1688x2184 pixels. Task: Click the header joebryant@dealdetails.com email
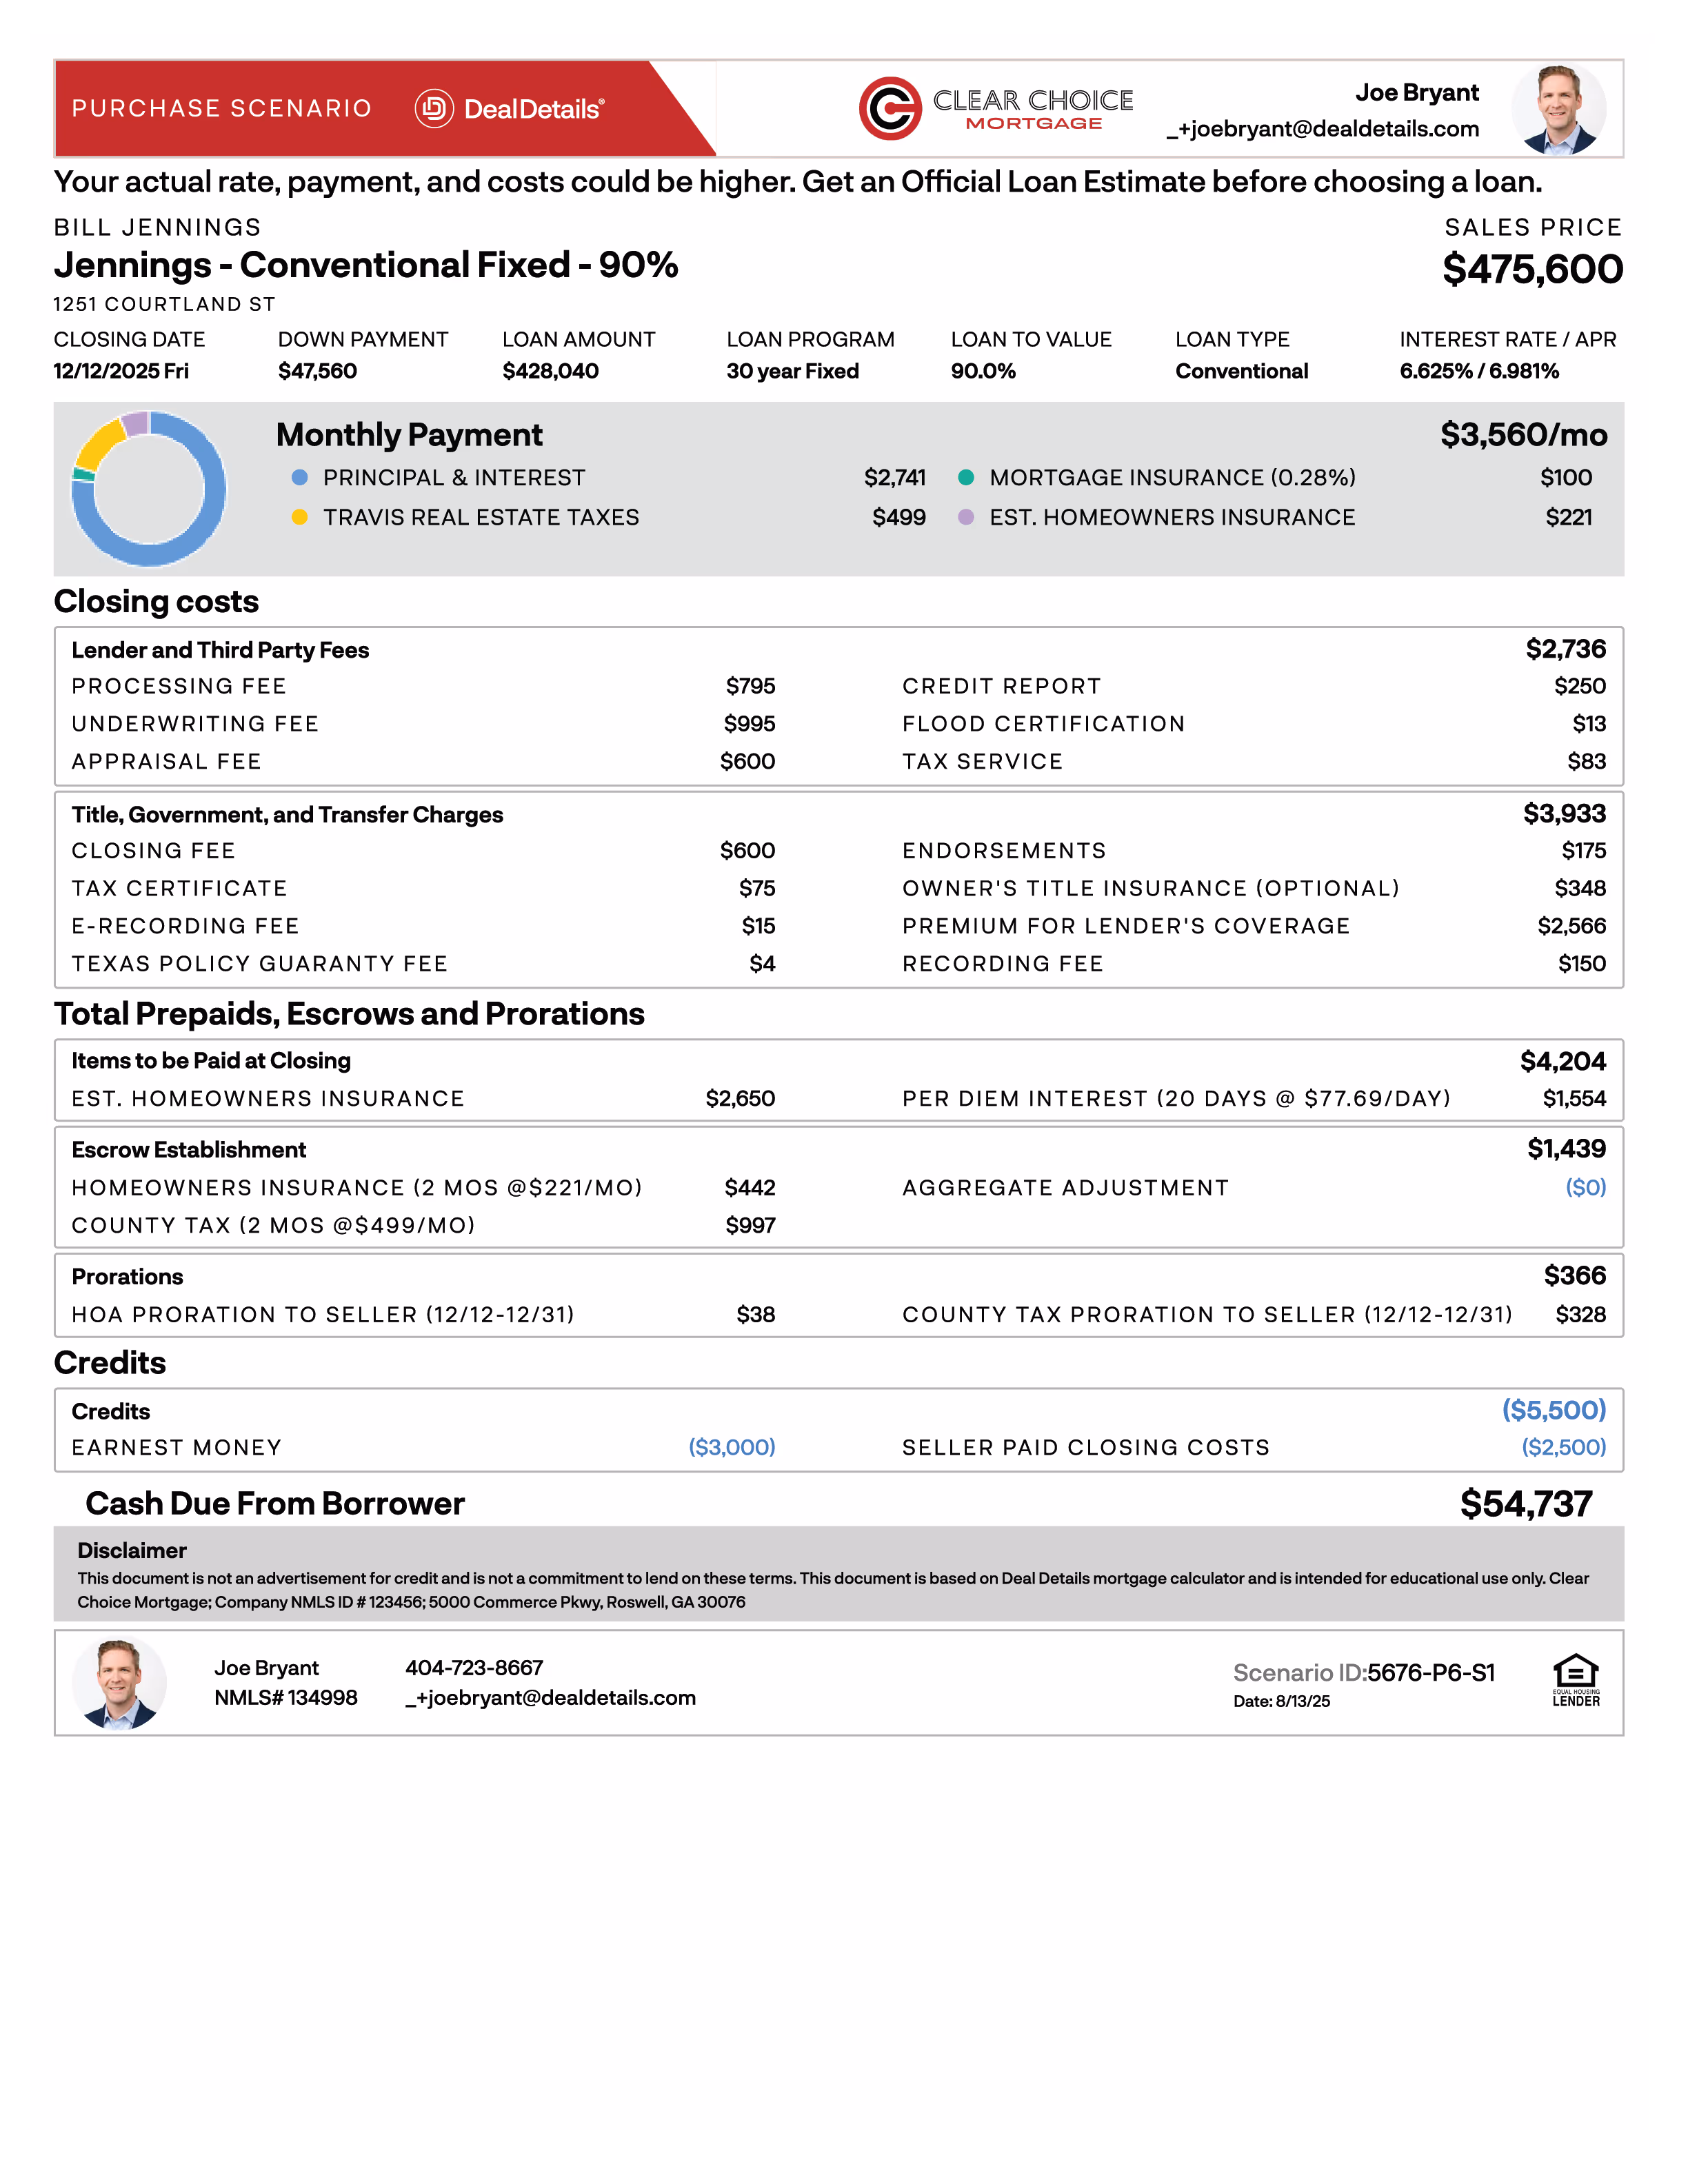(x=1322, y=129)
